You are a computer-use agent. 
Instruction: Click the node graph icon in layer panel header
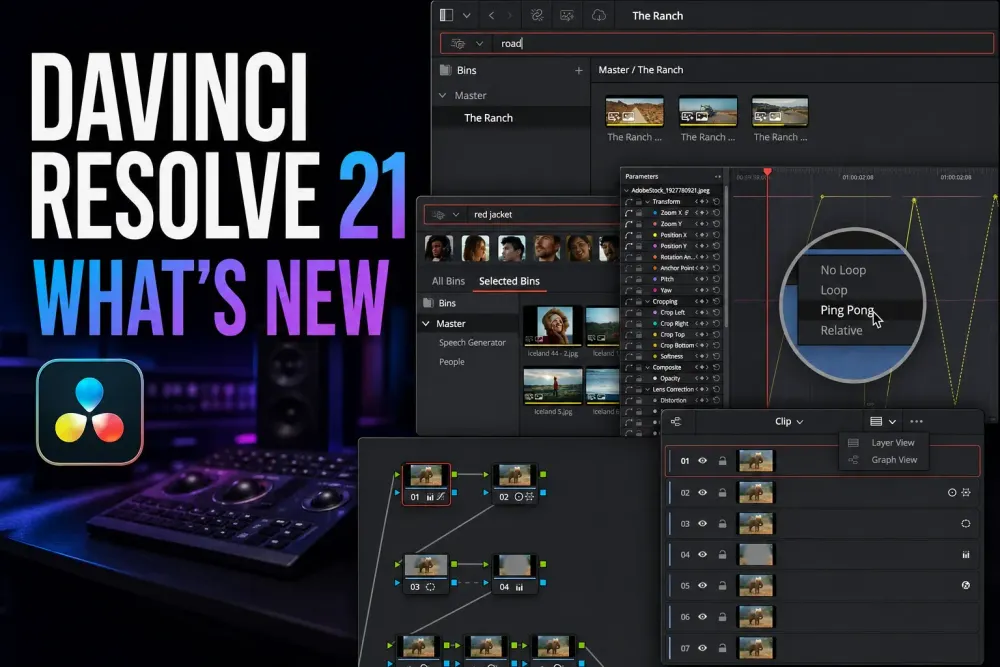click(676, 421)
